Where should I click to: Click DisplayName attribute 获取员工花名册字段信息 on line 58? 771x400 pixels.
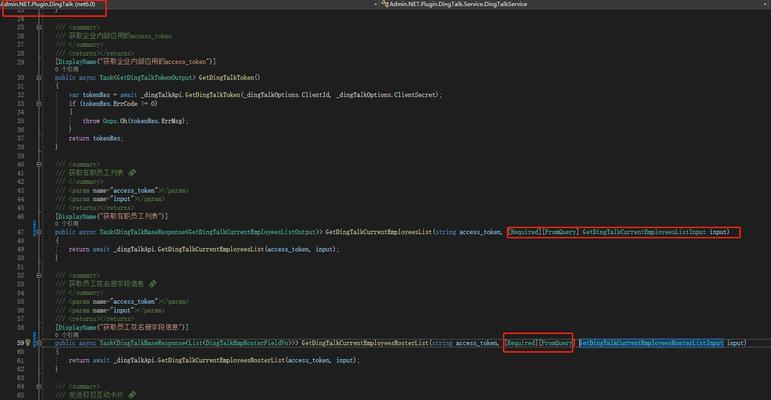(x=122, y=327)
